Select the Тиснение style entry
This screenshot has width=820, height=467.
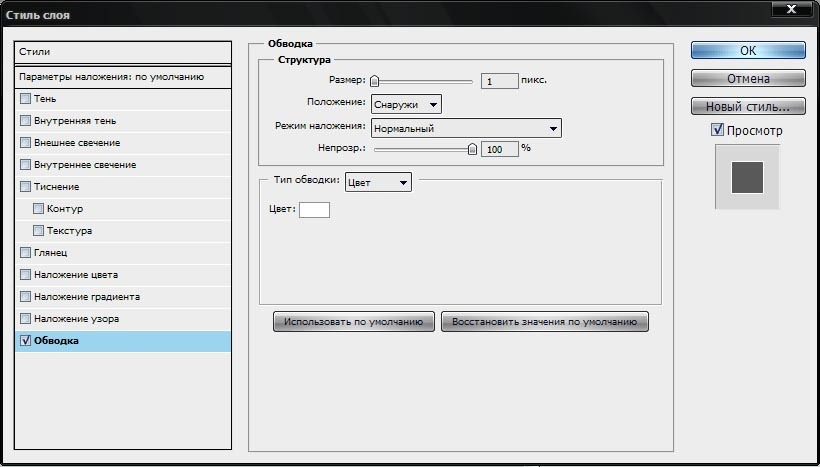coord(56,187)
